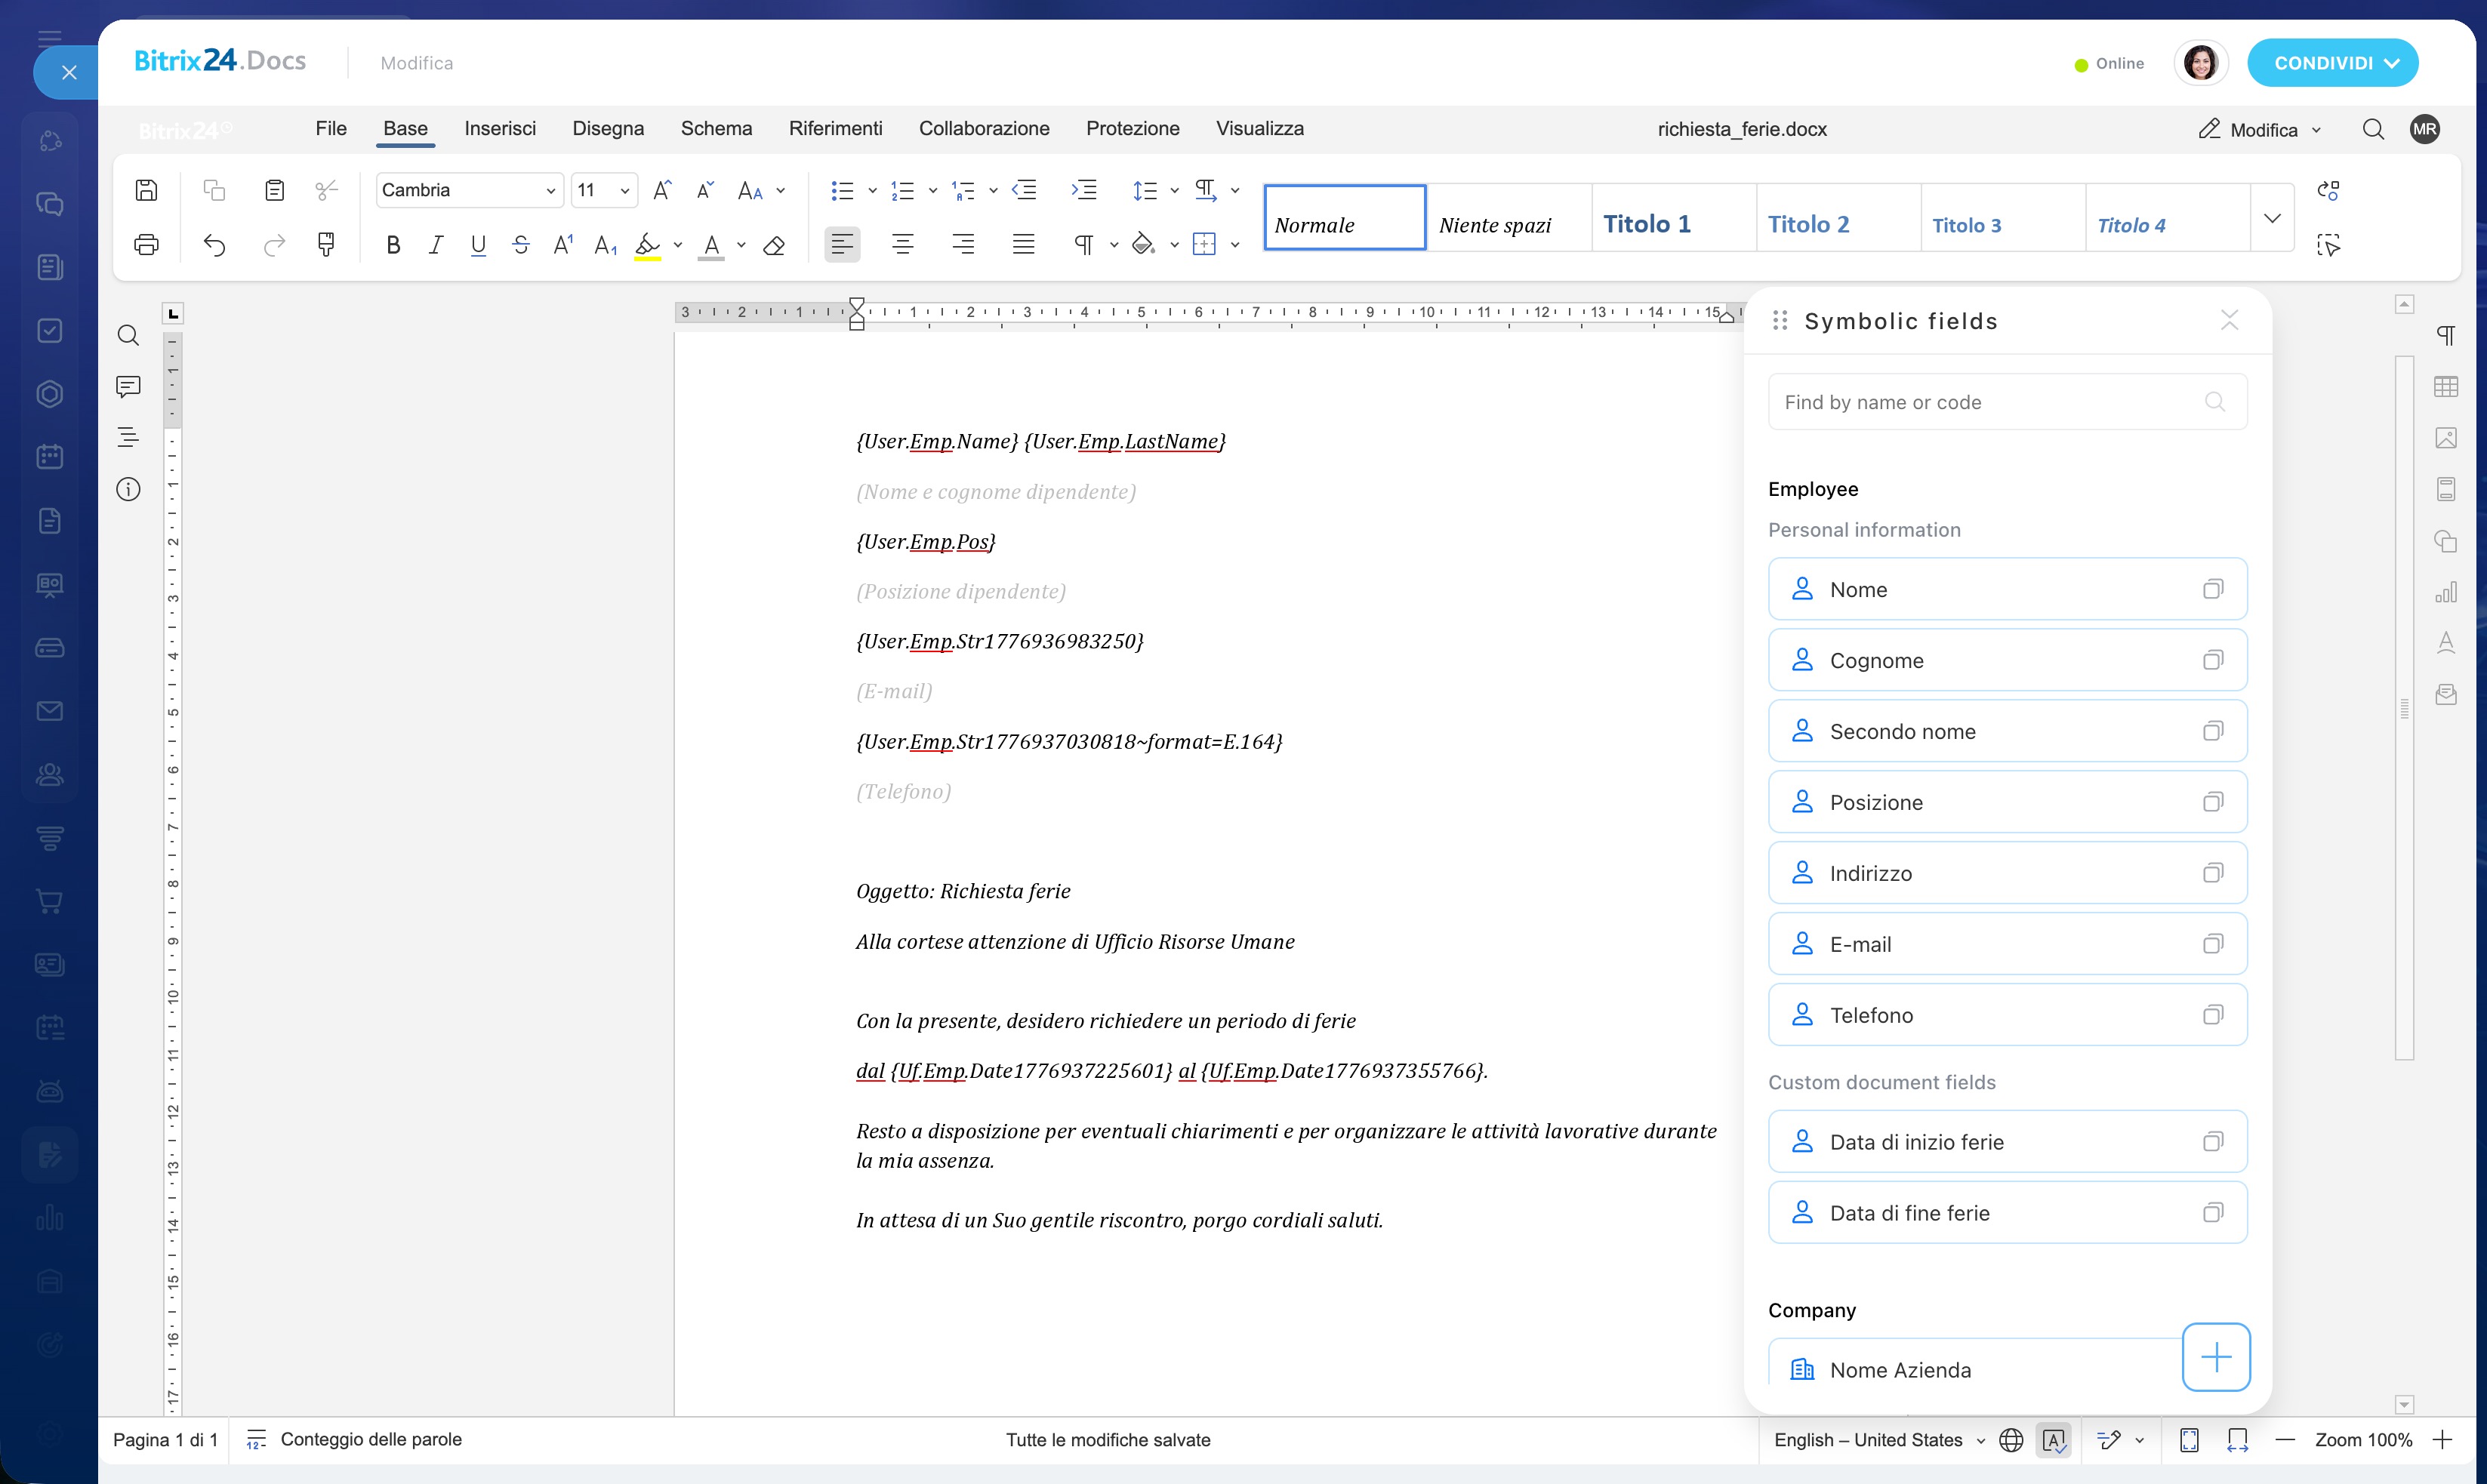
Task: Click the Save document icon
Action: (146, 190)
